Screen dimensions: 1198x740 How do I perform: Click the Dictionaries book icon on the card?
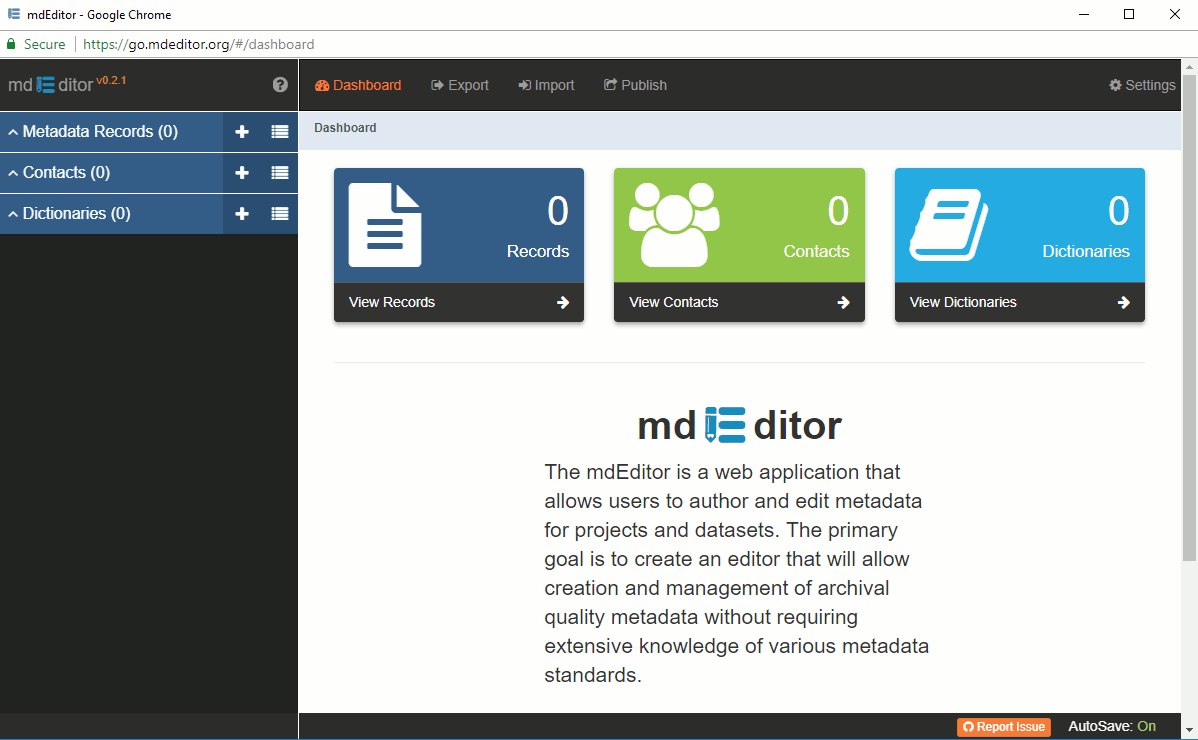click(x=948, y=225)
